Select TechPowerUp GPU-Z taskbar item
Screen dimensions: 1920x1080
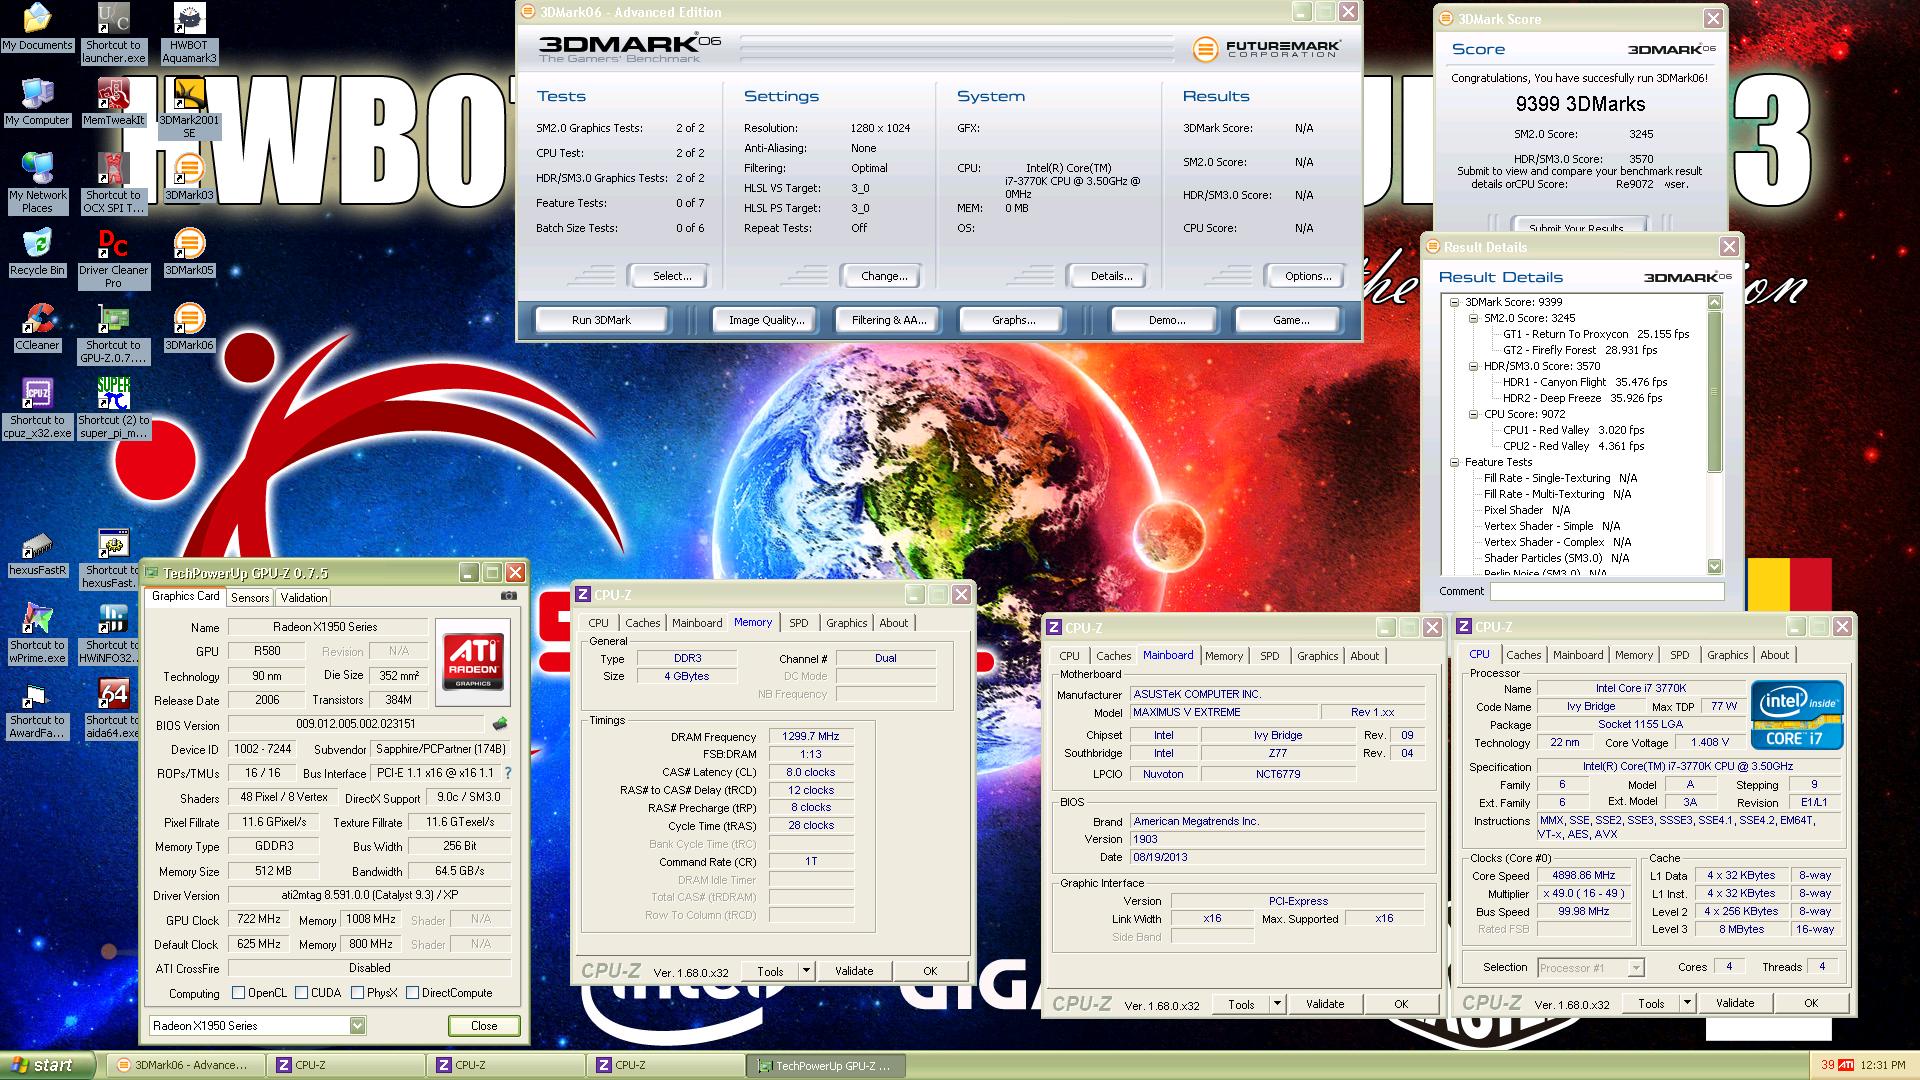[825, 1065]
